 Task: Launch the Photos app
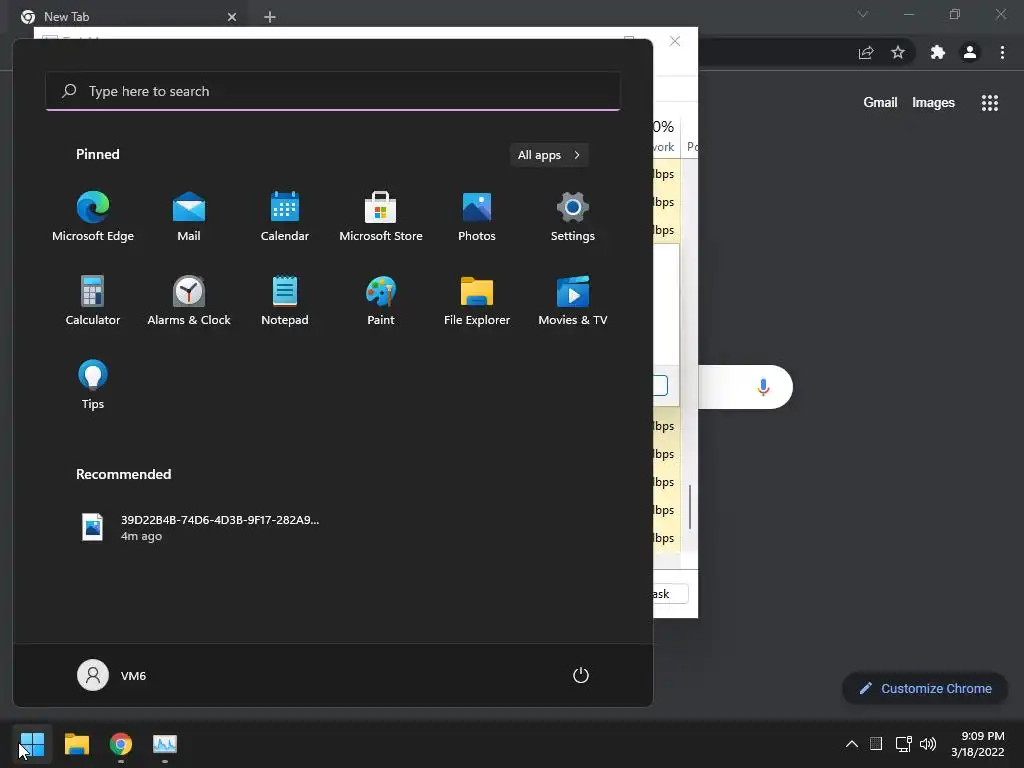(x=477, y=217)
